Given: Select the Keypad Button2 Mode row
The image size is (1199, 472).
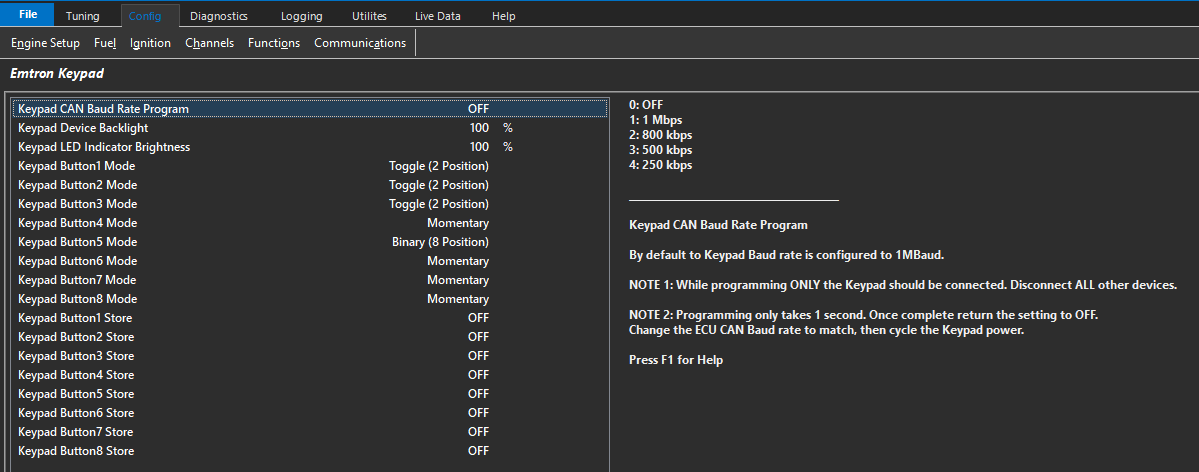Looking at the screenshot, I should (x=310, y=185).
